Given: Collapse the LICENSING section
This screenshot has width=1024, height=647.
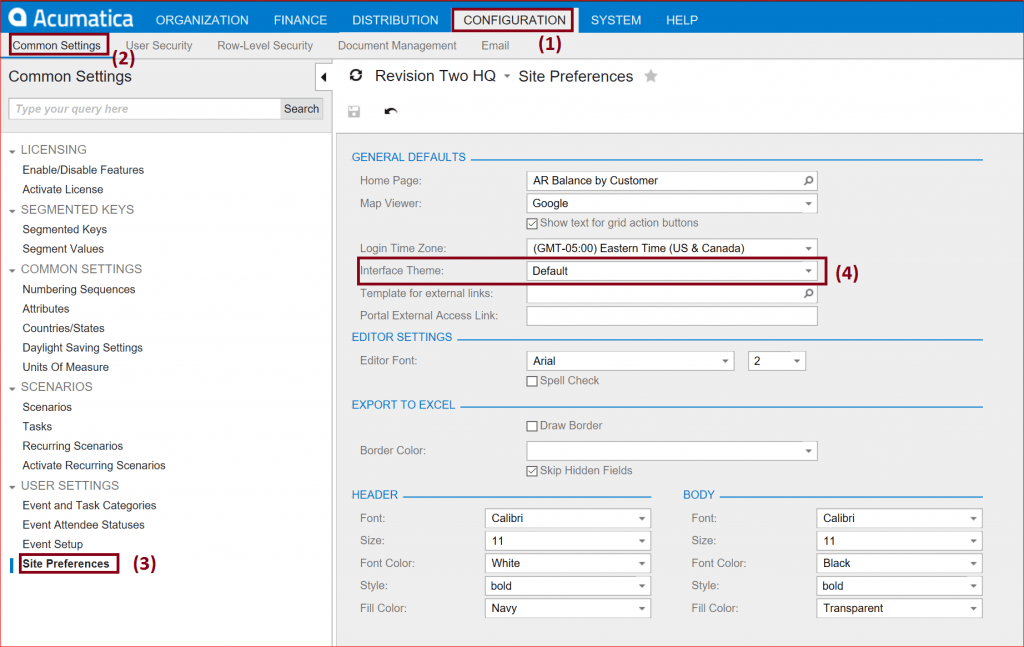Looking at the screenshot, I should point(12,151).
